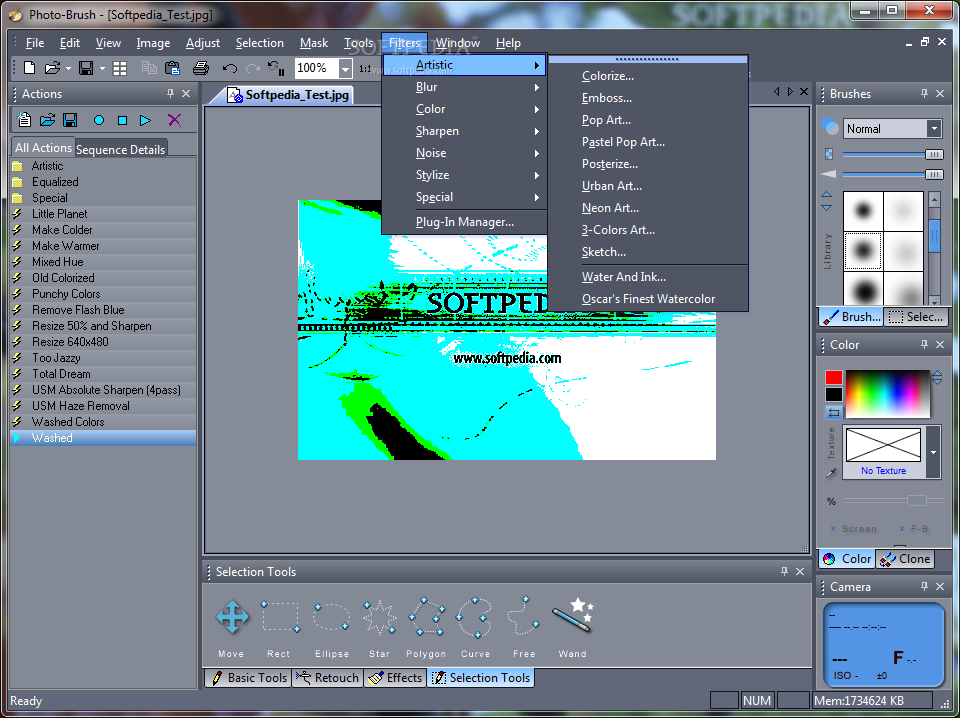Select the Move selection tool

tap(232, 617)
